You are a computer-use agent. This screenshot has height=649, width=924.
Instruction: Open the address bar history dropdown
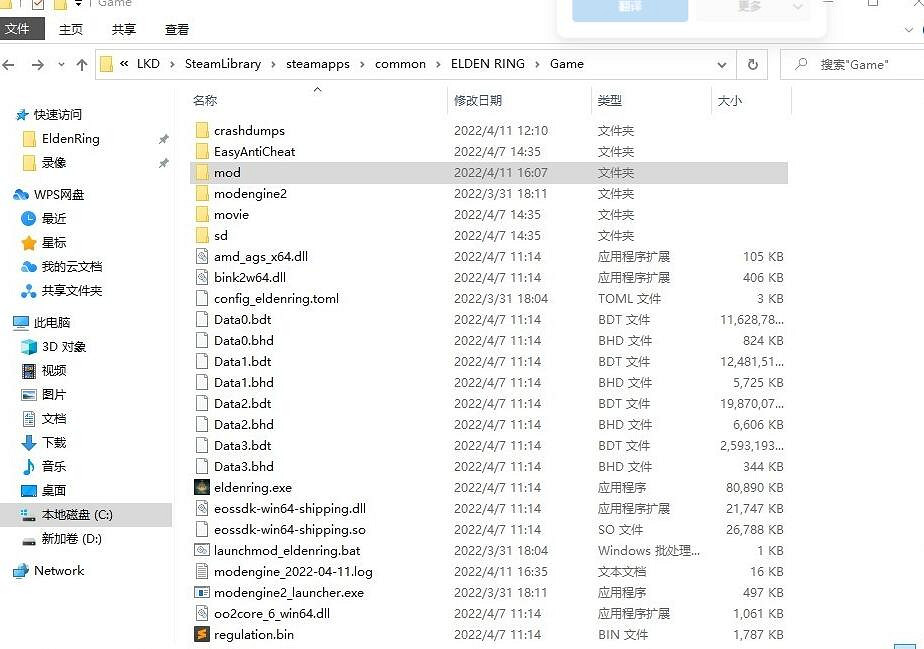point(723,63)
